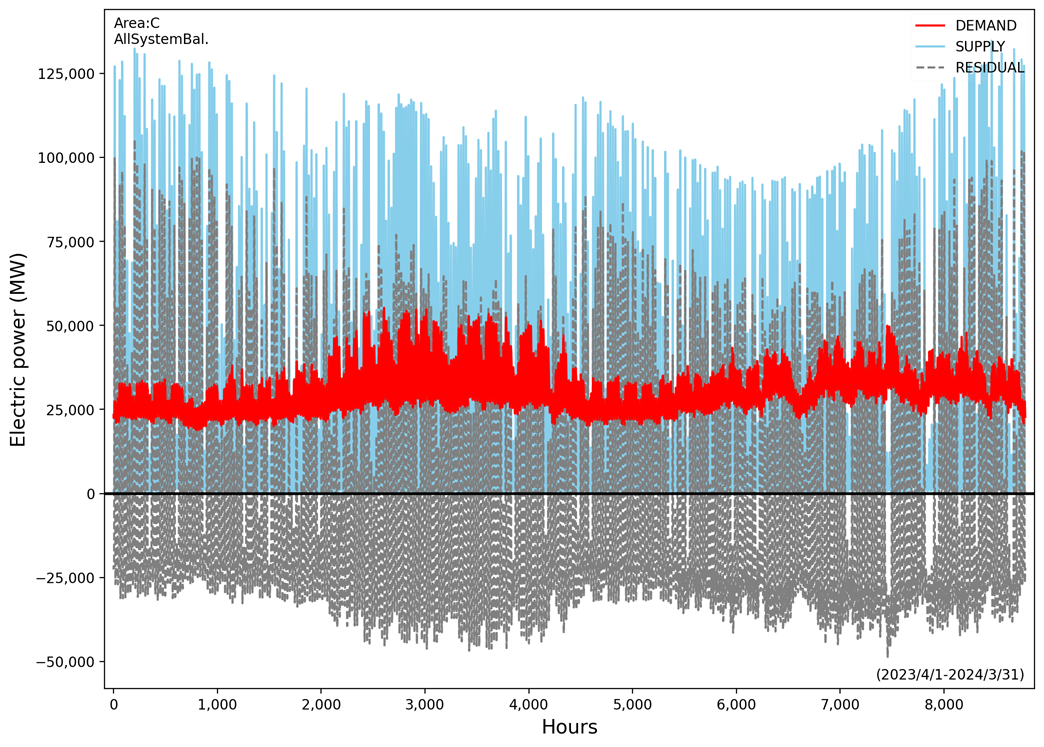Click the 0 tick label on y-axis
Image resolution: width=1044 pixels, height=747 pixels.
click(90, 494)
